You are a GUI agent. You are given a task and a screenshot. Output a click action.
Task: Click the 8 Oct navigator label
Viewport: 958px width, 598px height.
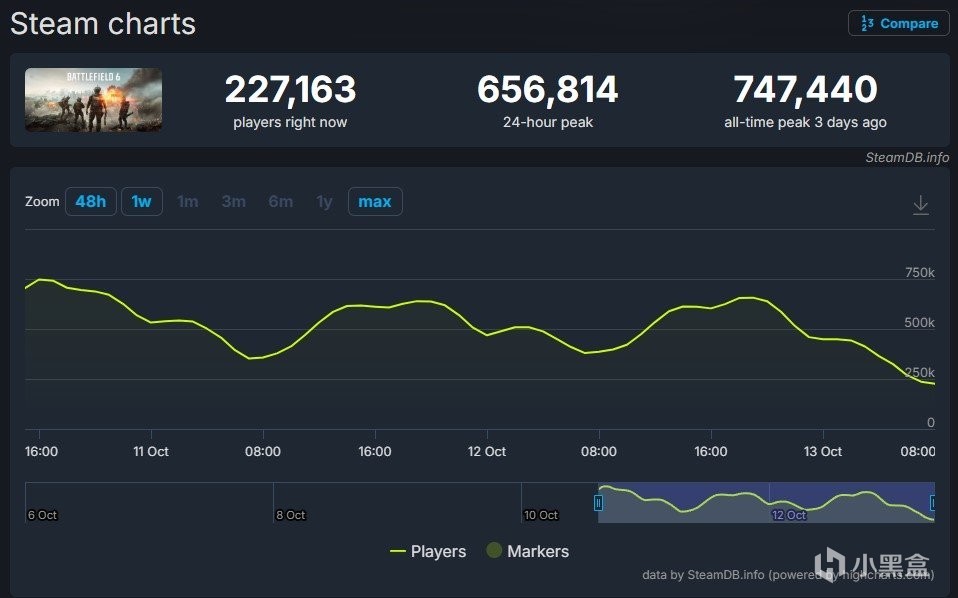click(x=290, y=515)
